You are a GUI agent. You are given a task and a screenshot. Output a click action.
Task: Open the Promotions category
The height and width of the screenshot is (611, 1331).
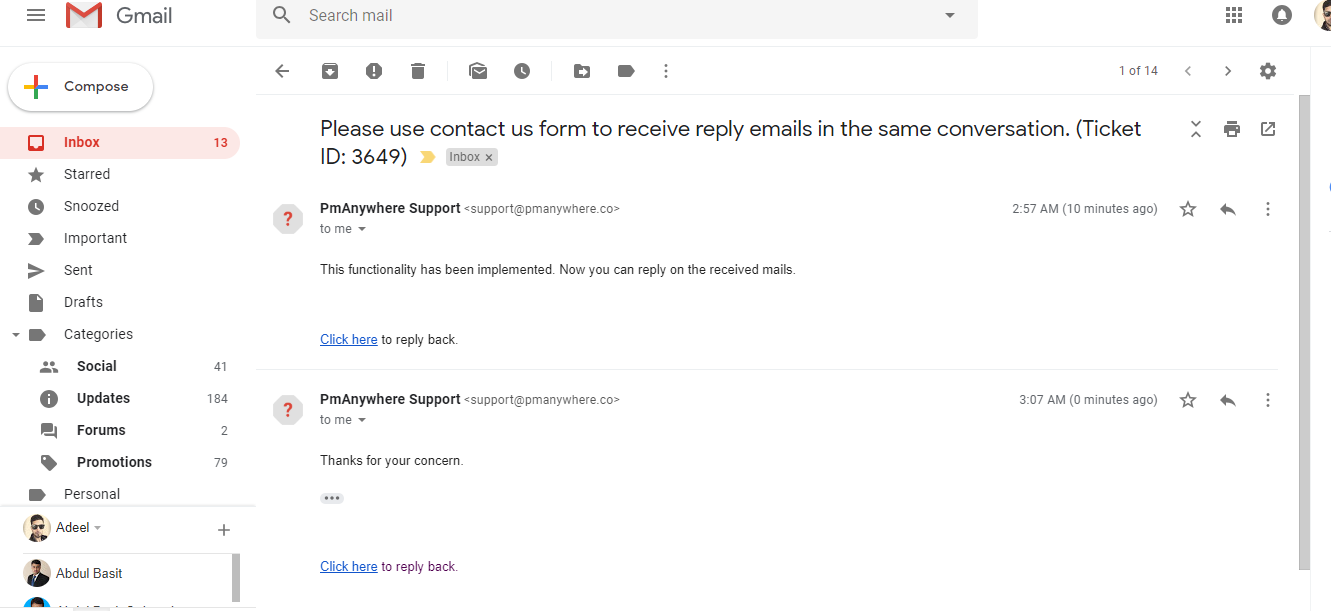click(x=114, y=462)
